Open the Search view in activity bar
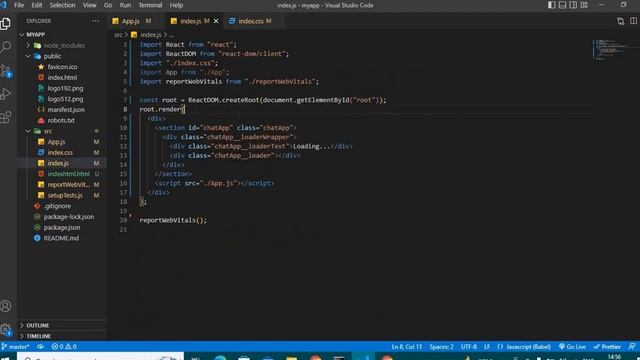The height and width of the screenshot is (360, 640). tap(6, 47)
